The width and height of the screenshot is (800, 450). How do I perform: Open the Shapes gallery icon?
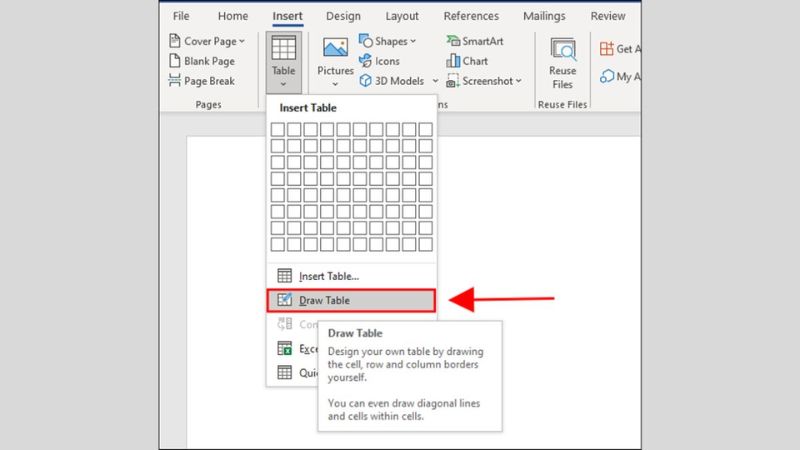(x=365, y=41)
